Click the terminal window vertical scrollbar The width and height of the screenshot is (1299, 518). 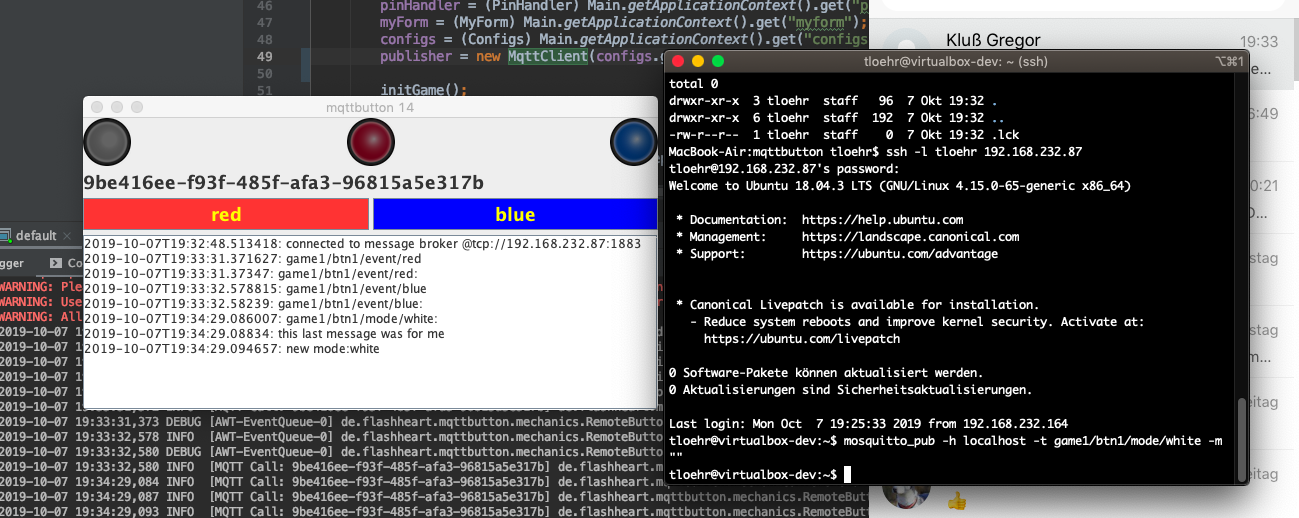click(1241, 431)
